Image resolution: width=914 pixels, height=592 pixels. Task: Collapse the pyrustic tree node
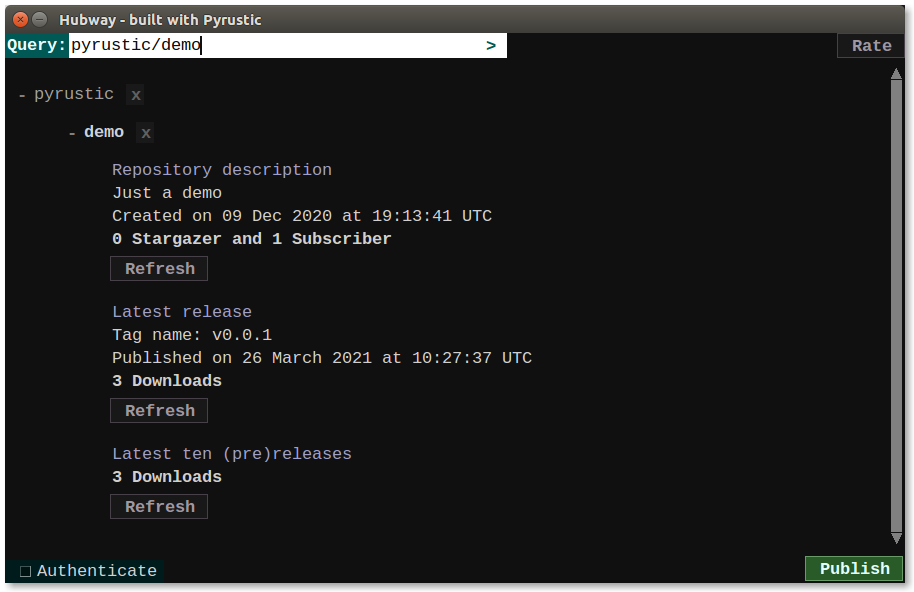[22, 95]
